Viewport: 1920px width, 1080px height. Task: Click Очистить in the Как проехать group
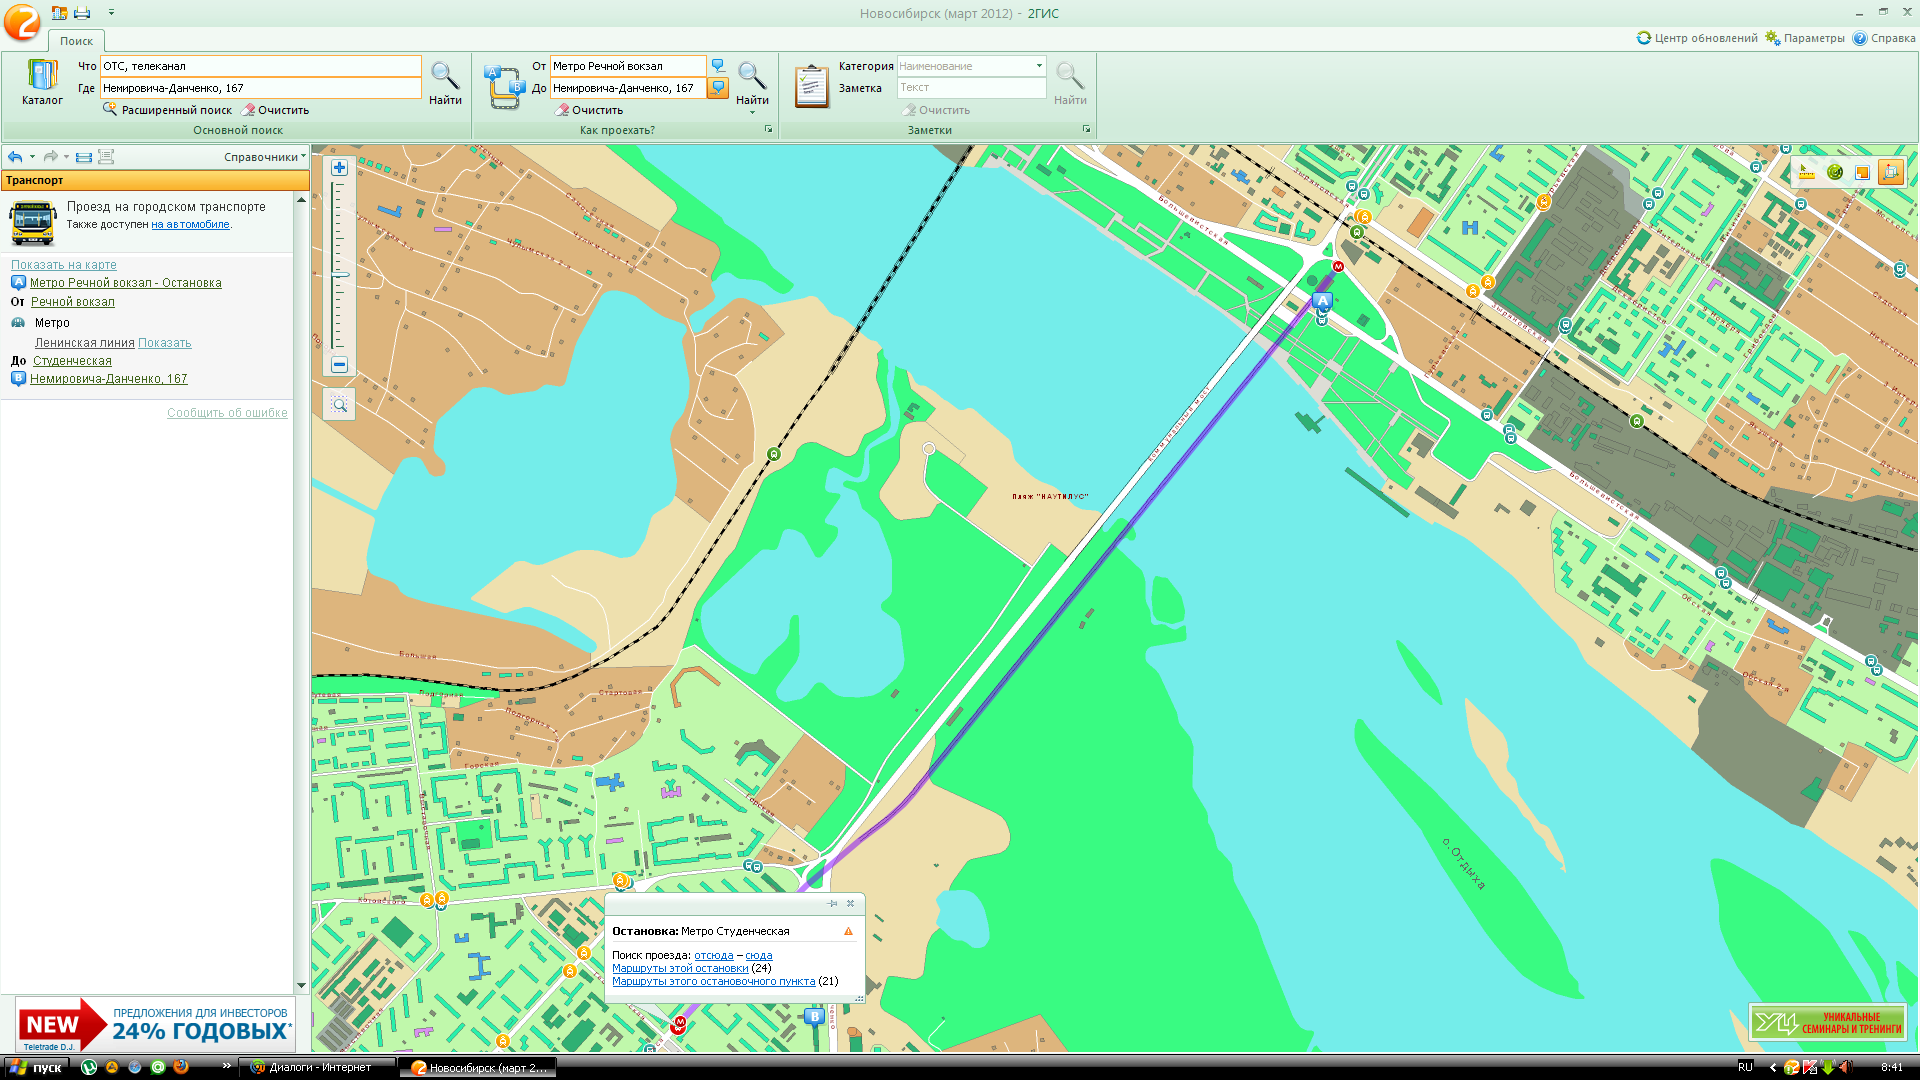point(590,110)
